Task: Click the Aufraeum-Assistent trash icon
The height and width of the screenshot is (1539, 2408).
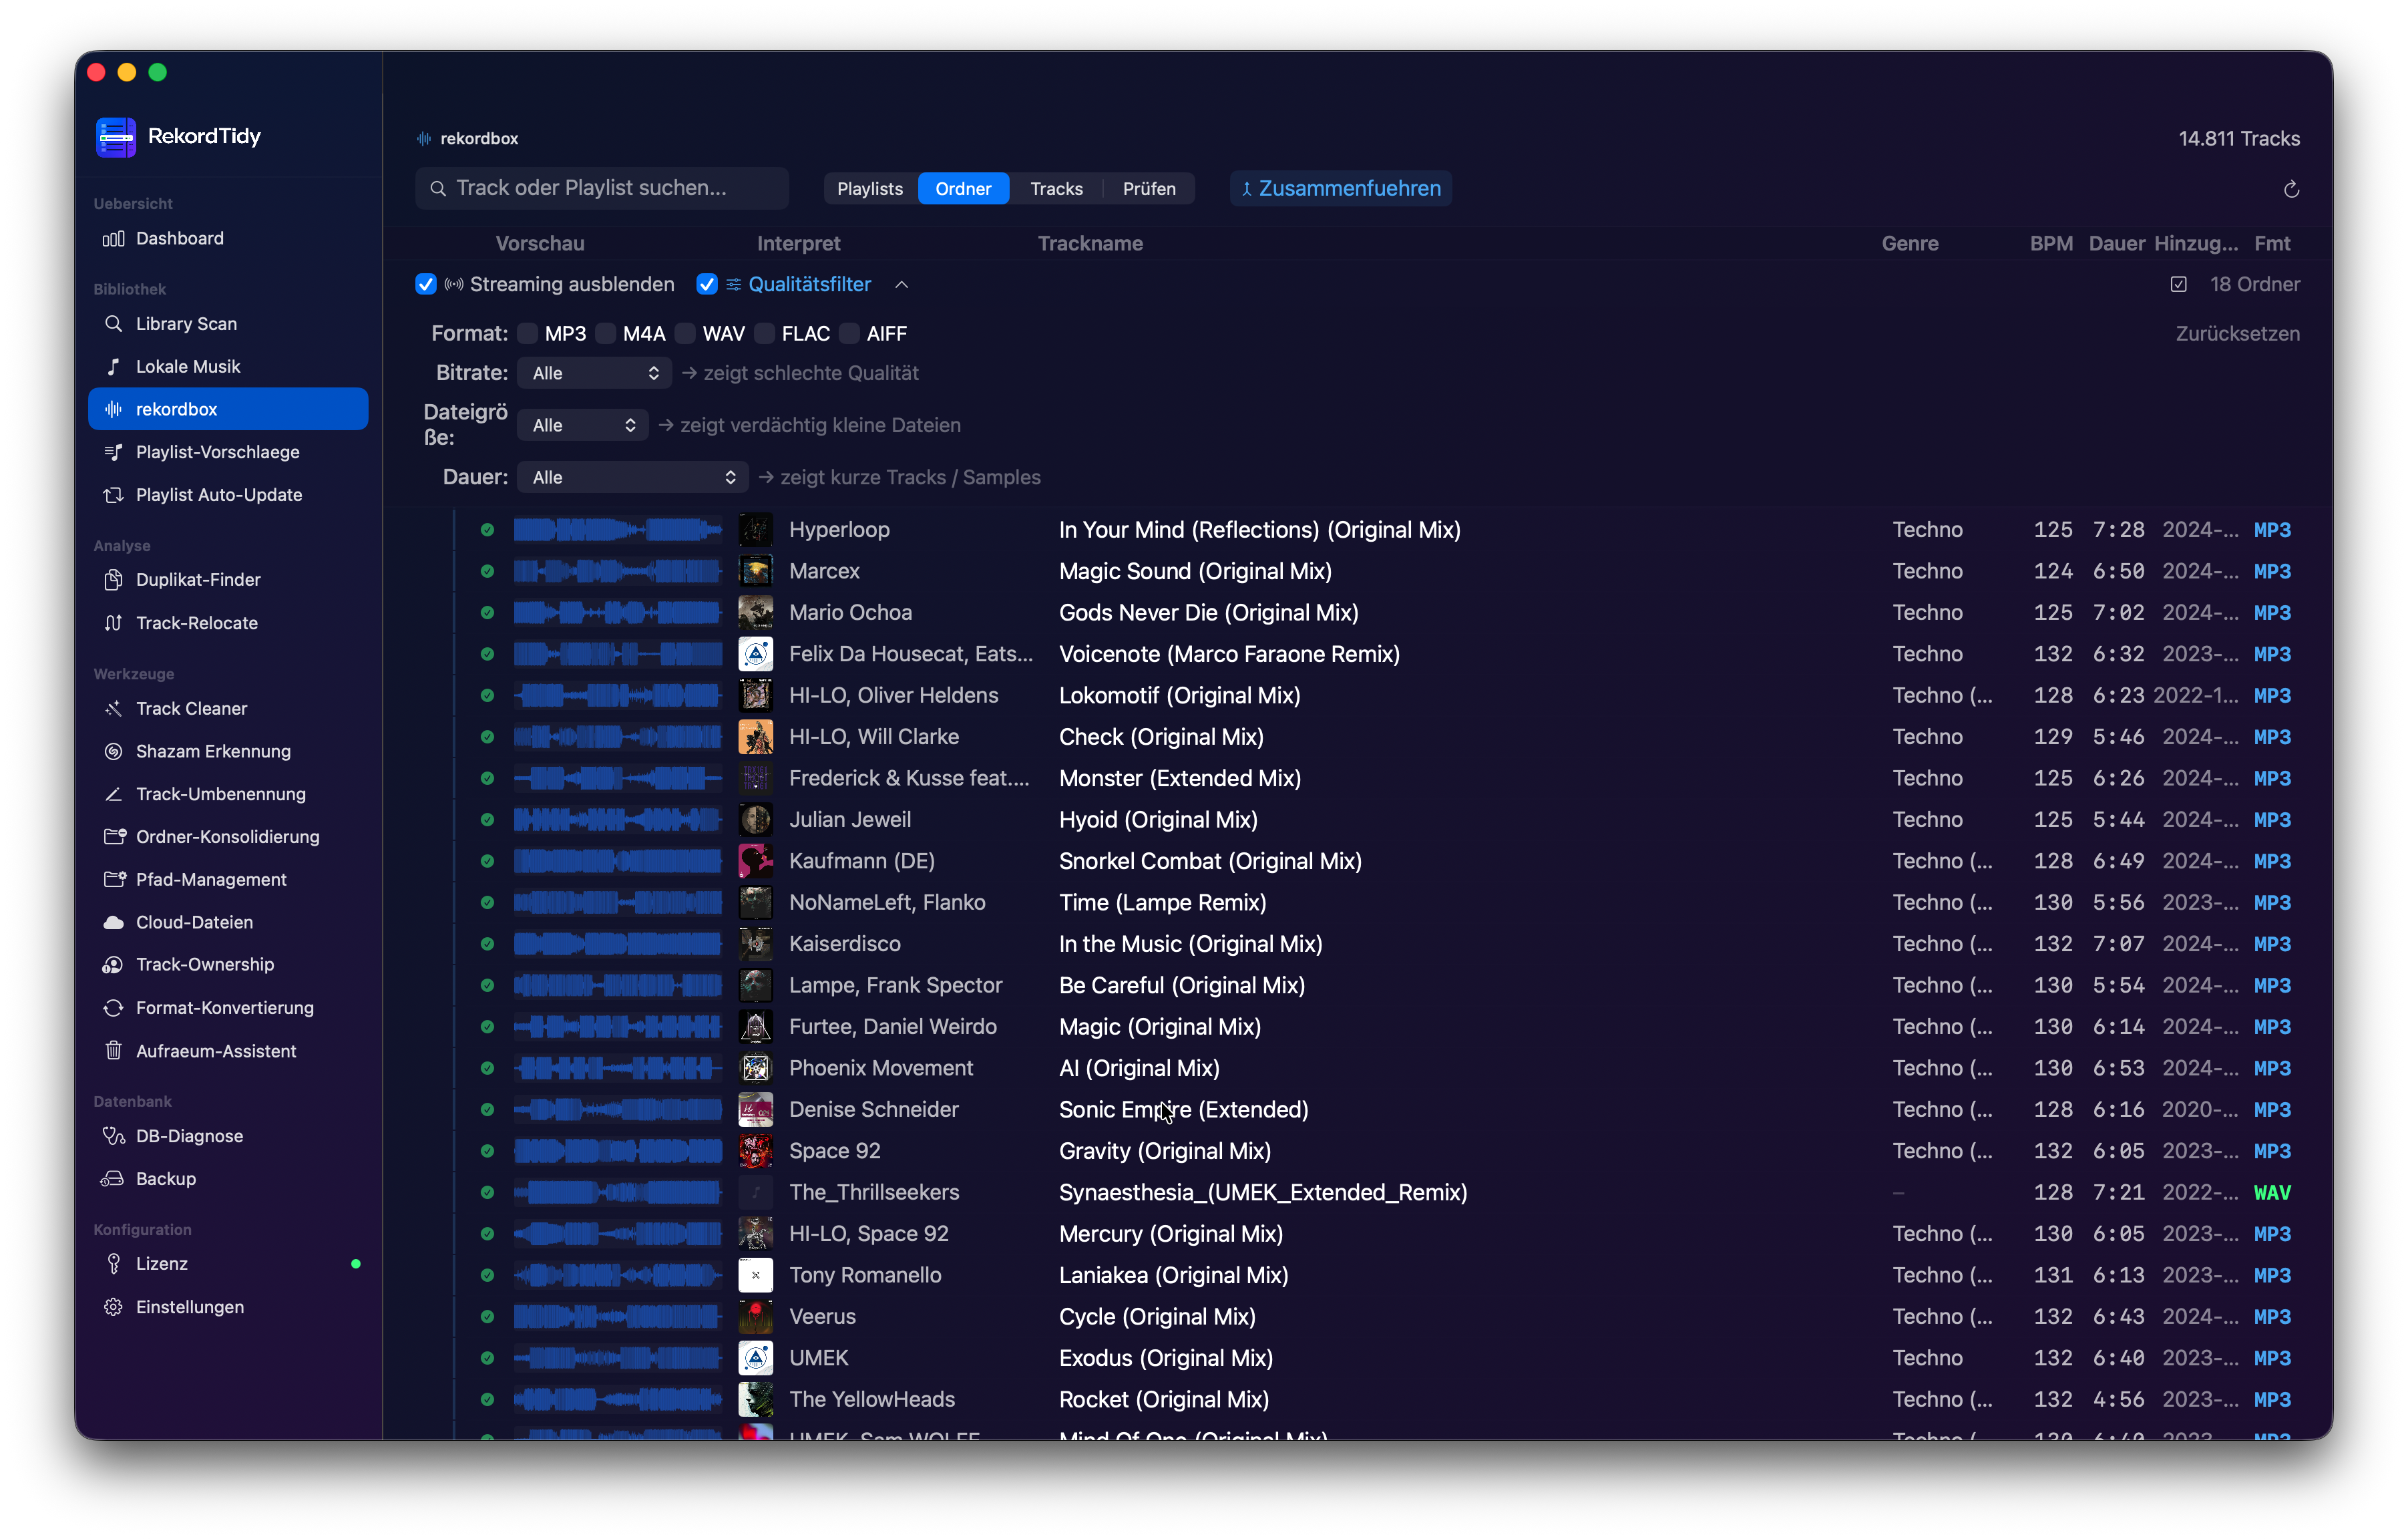Action: 113,1051
